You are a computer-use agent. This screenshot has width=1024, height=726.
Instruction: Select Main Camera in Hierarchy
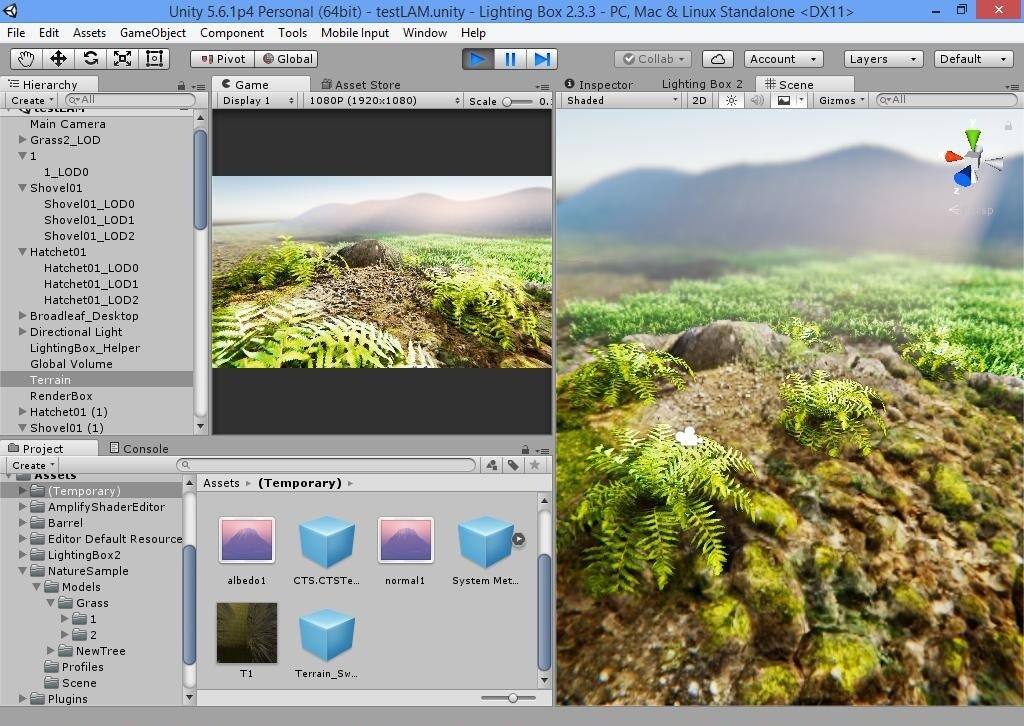[x=68, y=124]
